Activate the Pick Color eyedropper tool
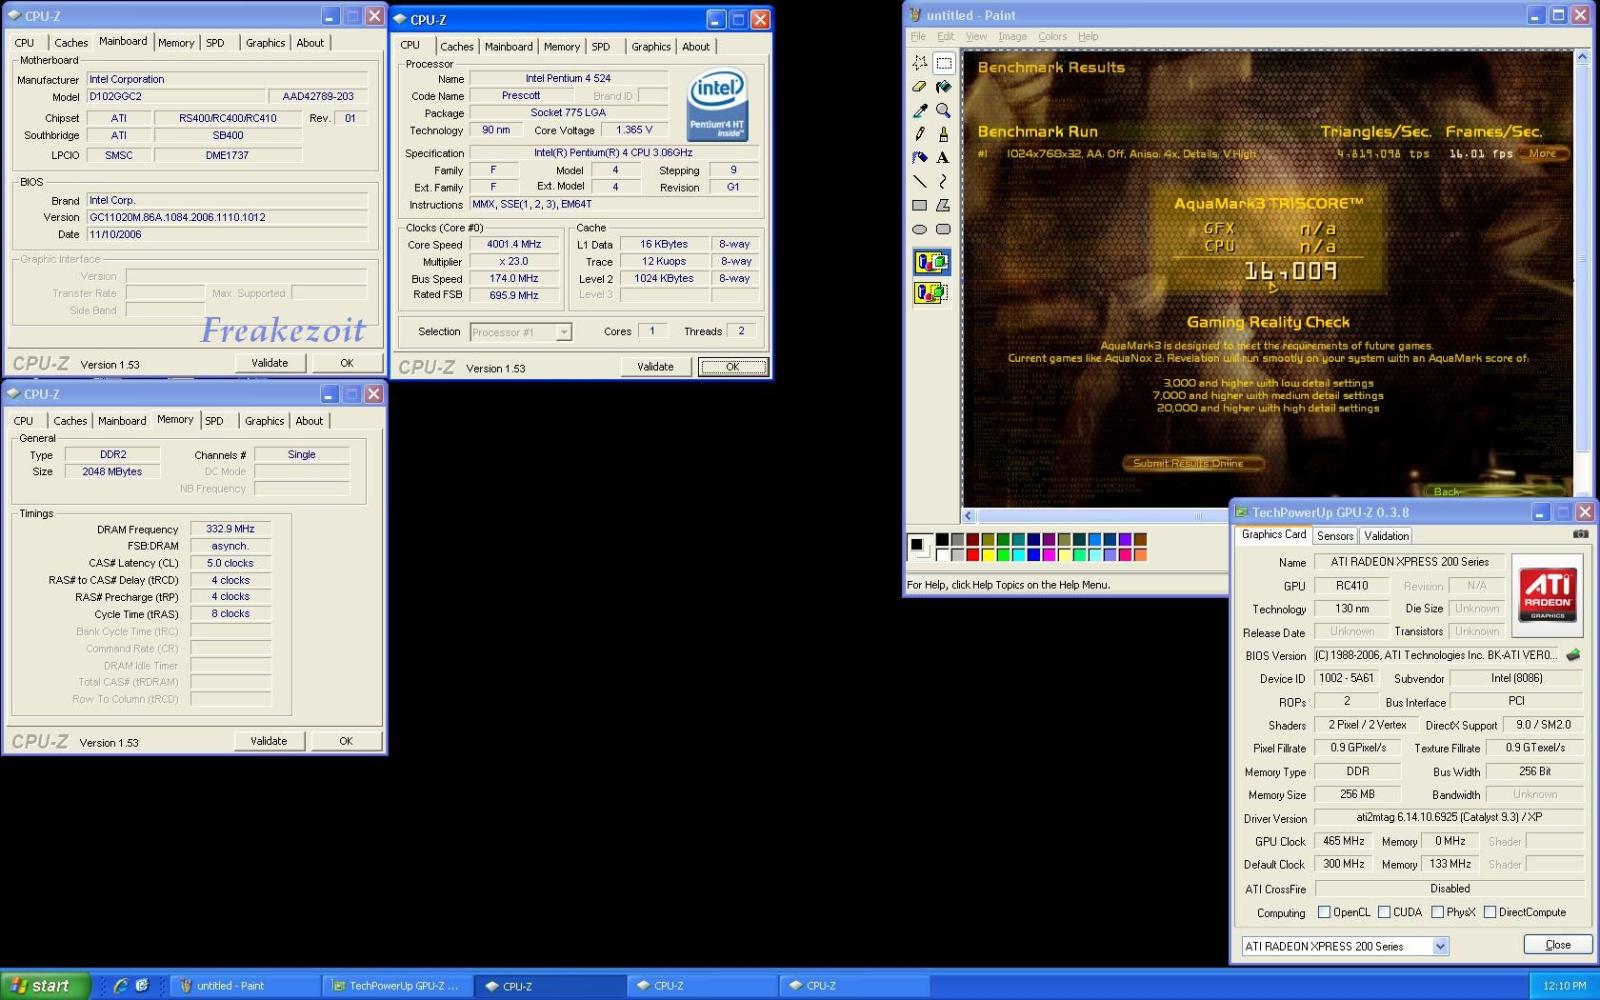The image size is (1600, 1000). [x=919, y=110]
